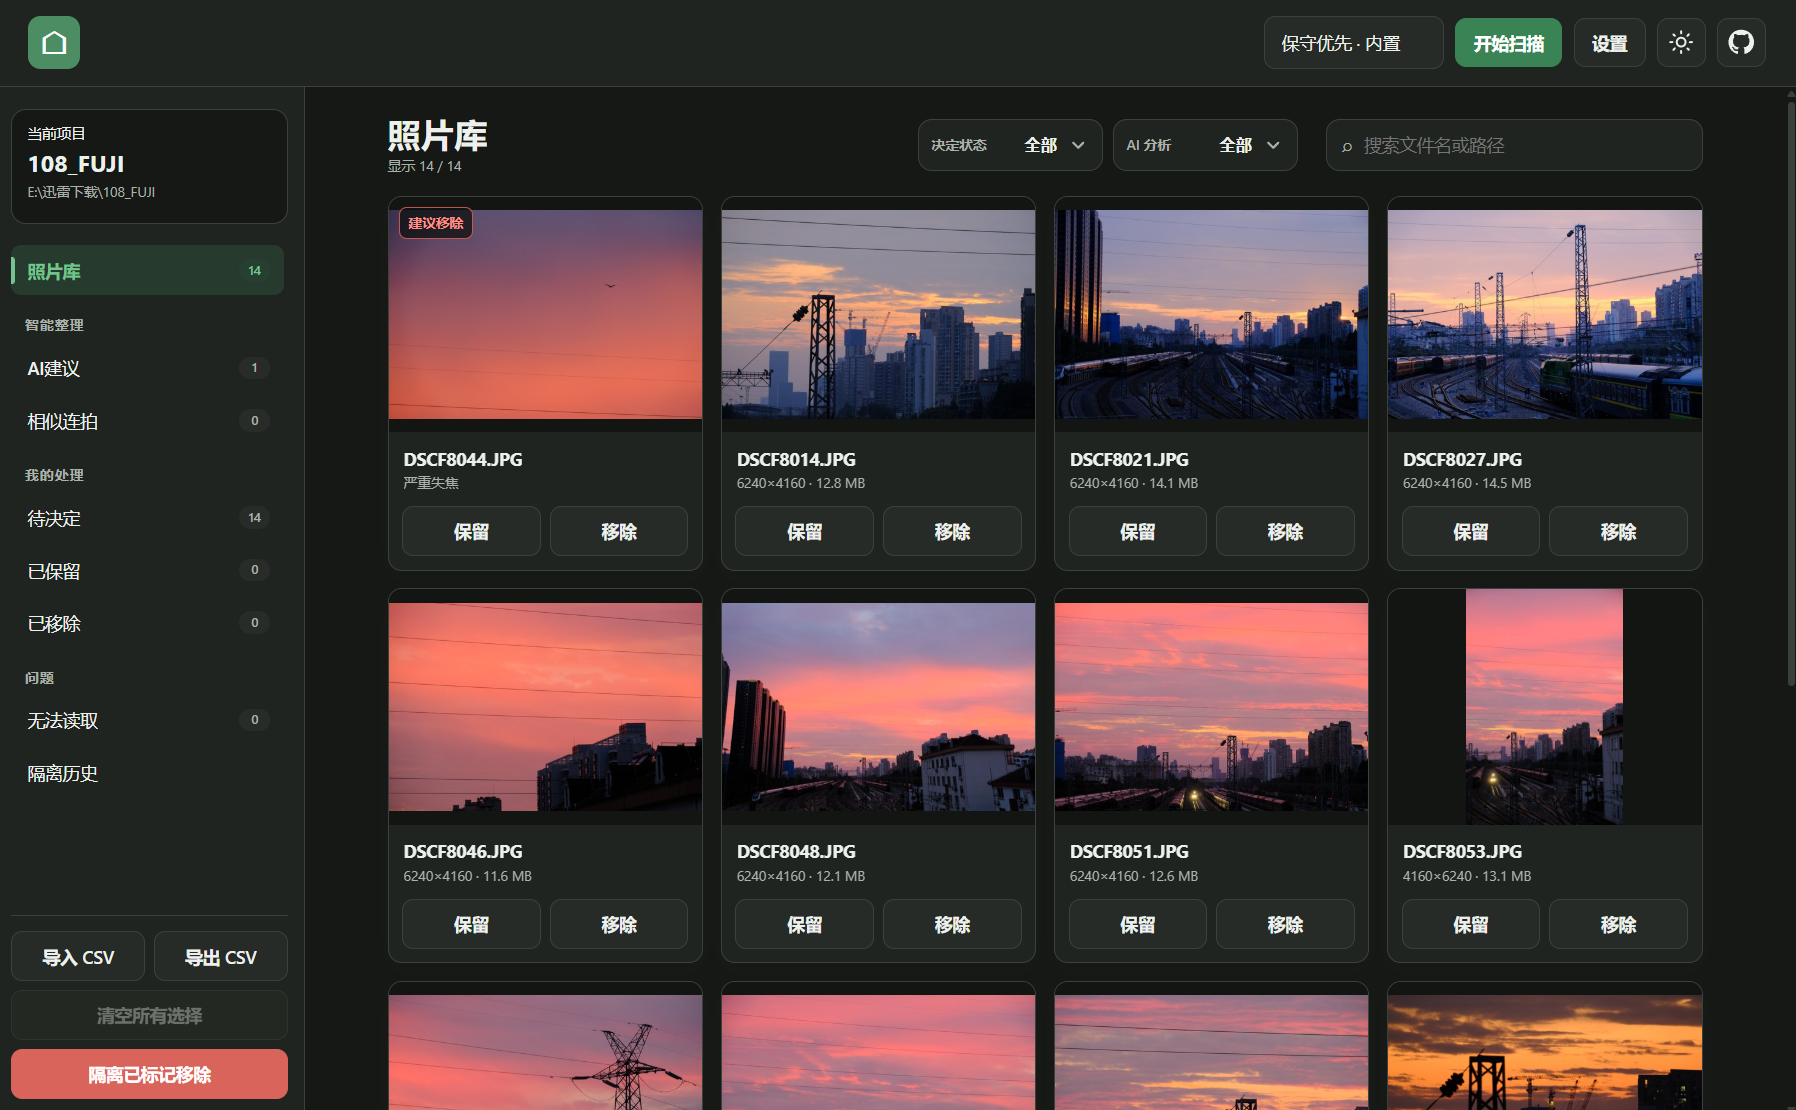The width and height of the screenshot is (1796, 1110).
Task: Keep DSCF8051.JPG with 保留
Action: pyautogui.click(x=1137, y=924)
